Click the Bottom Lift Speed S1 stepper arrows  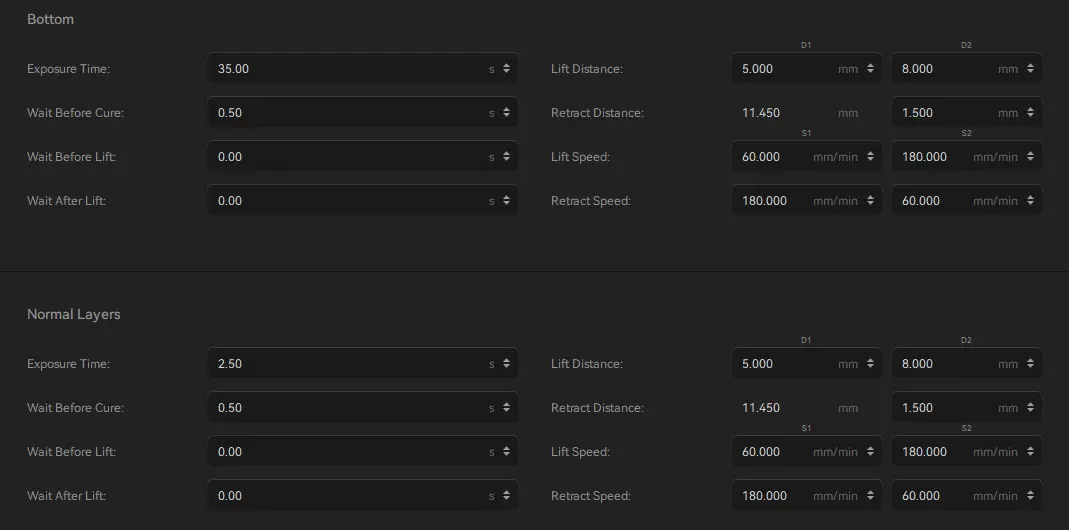pos(870,157)
